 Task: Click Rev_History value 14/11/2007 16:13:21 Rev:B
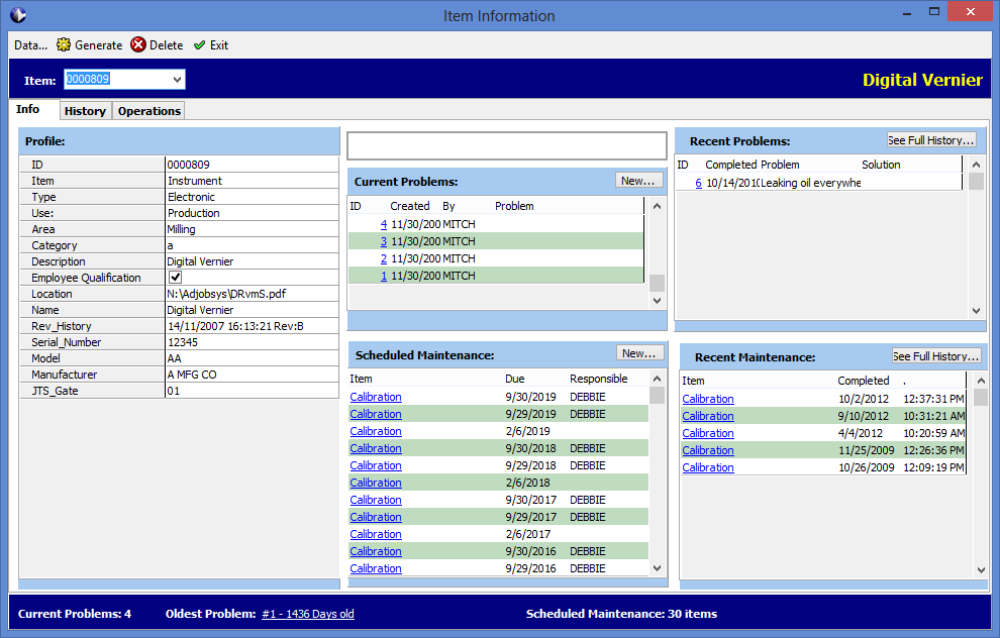pos(252,326)
